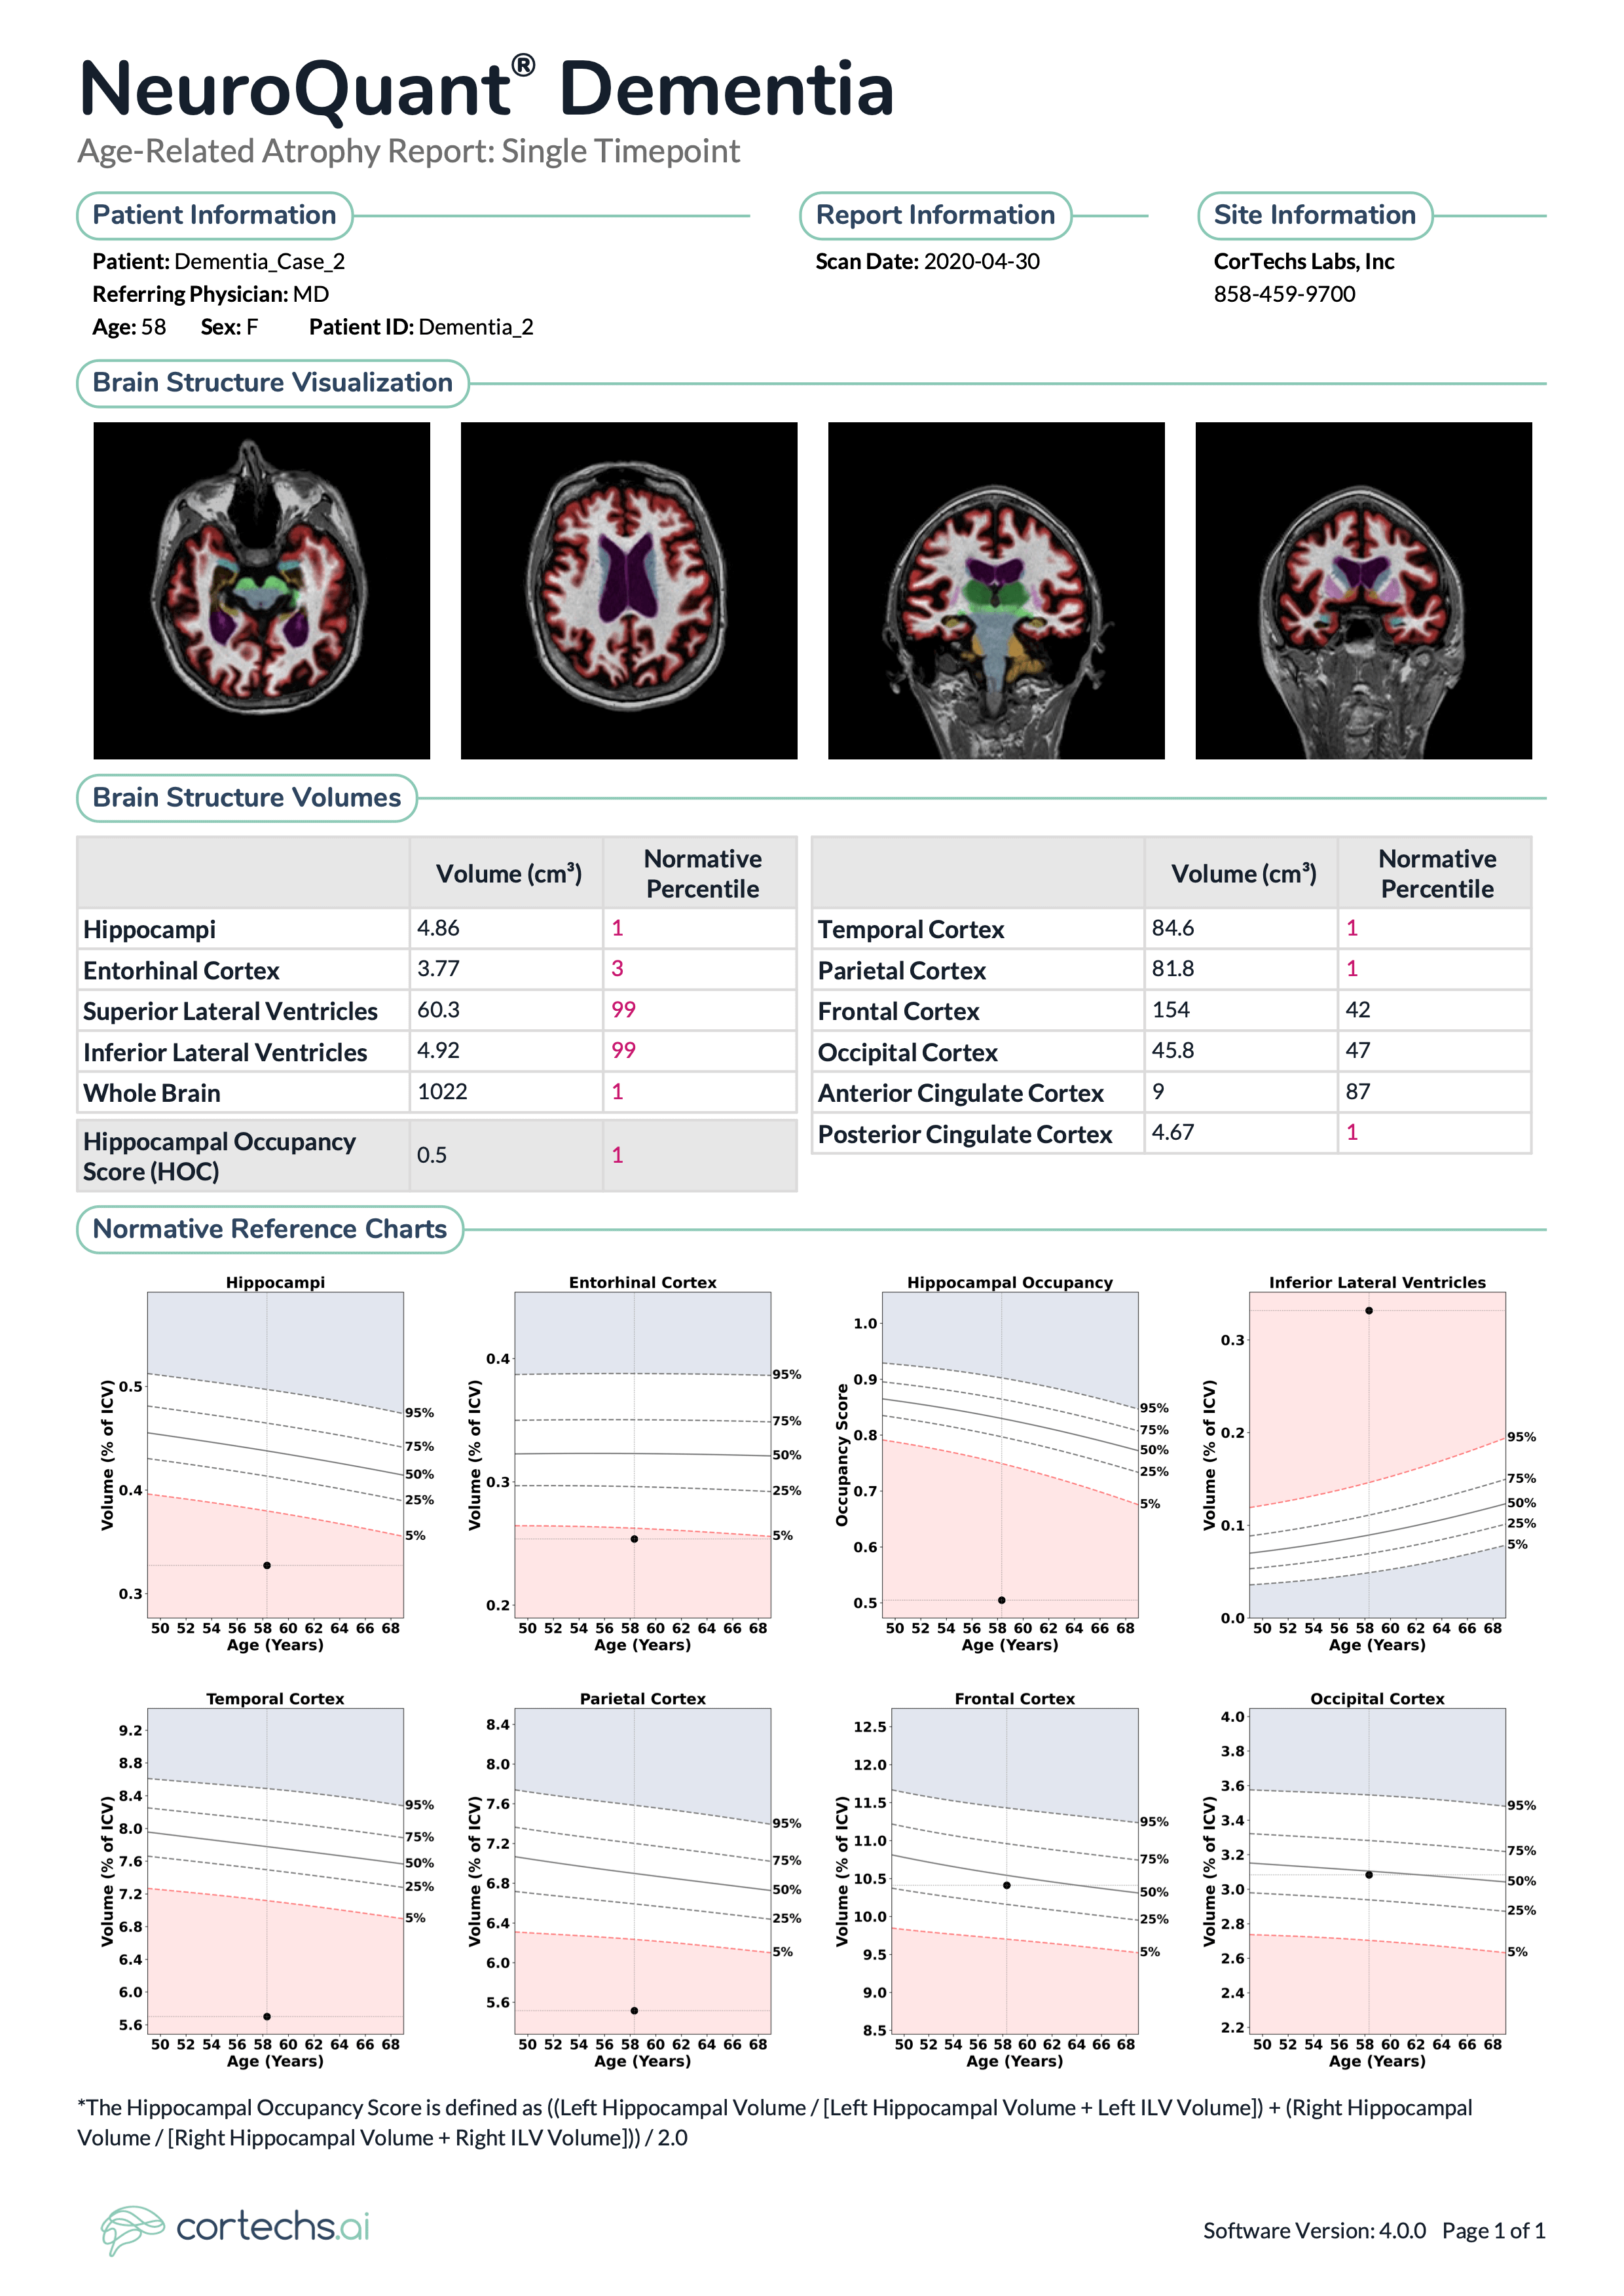Click the Parietal Cortex row label

tap(902, 971)
